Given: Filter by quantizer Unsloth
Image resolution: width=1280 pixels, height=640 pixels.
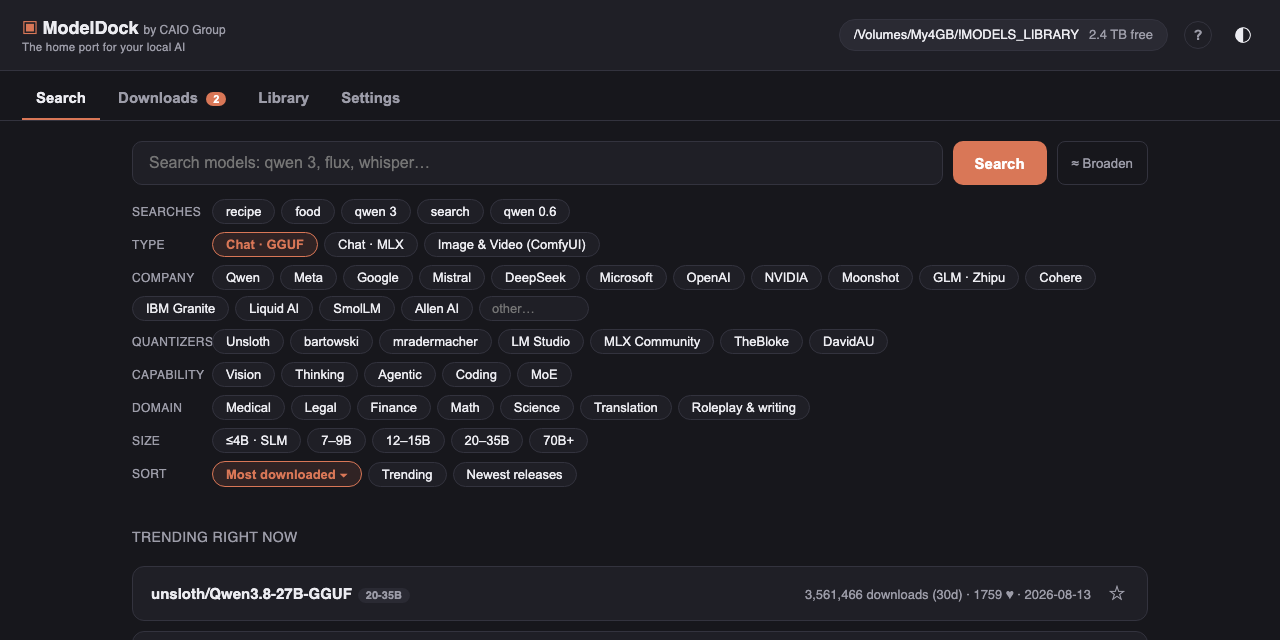Looking at the screenshot, I should [248, 341].
